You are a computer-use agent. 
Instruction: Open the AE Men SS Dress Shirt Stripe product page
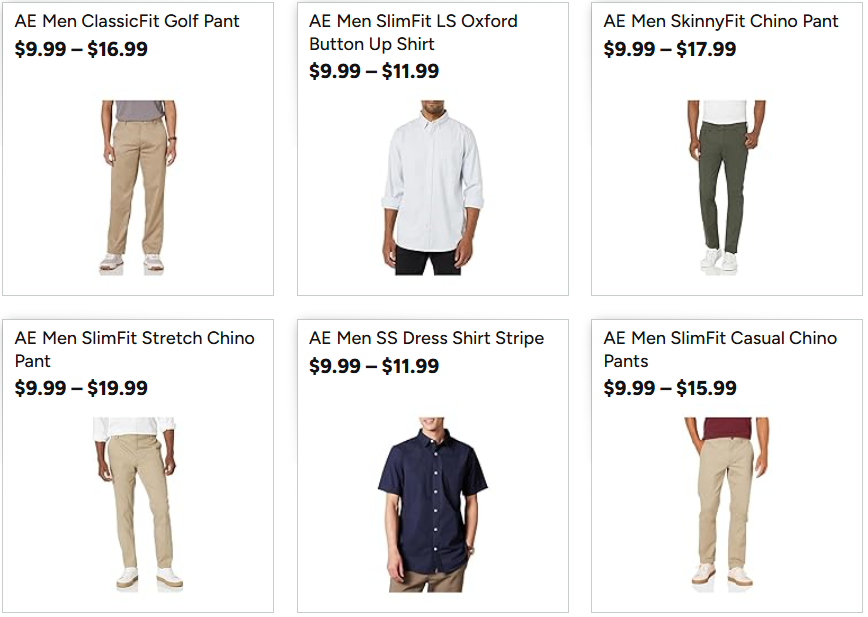pos(424,338)
